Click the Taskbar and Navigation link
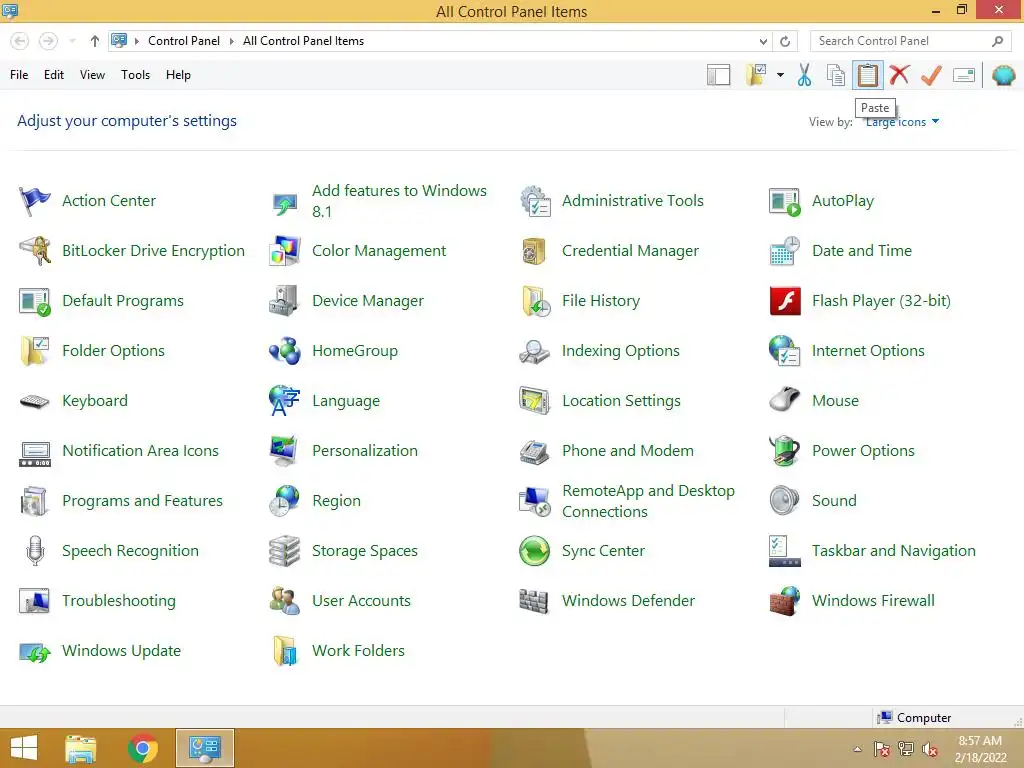This screenshot has width=1024, height=768. pyautogui.click(x=893, y=551)
